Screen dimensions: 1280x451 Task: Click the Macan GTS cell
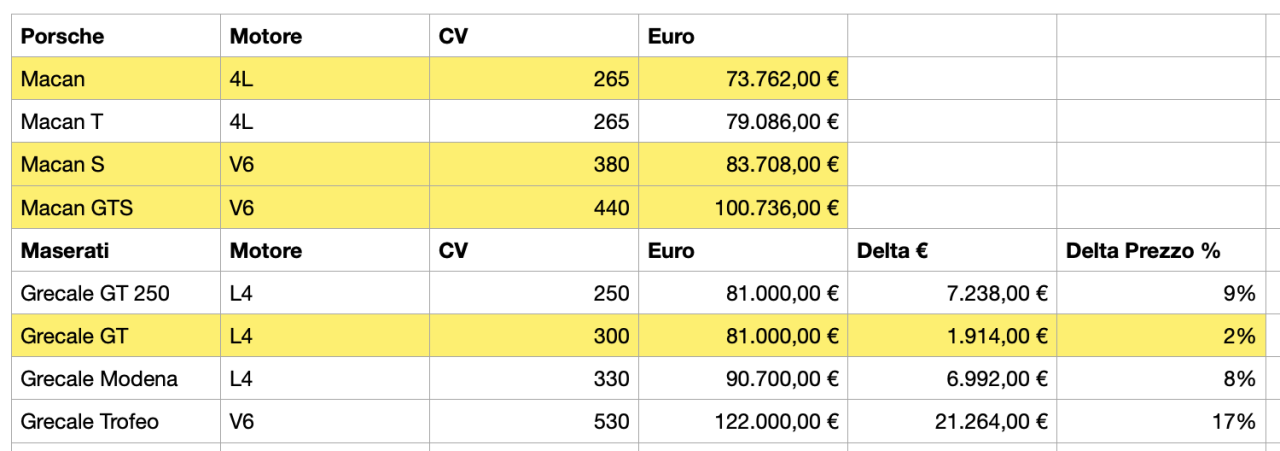pos(115,208)
